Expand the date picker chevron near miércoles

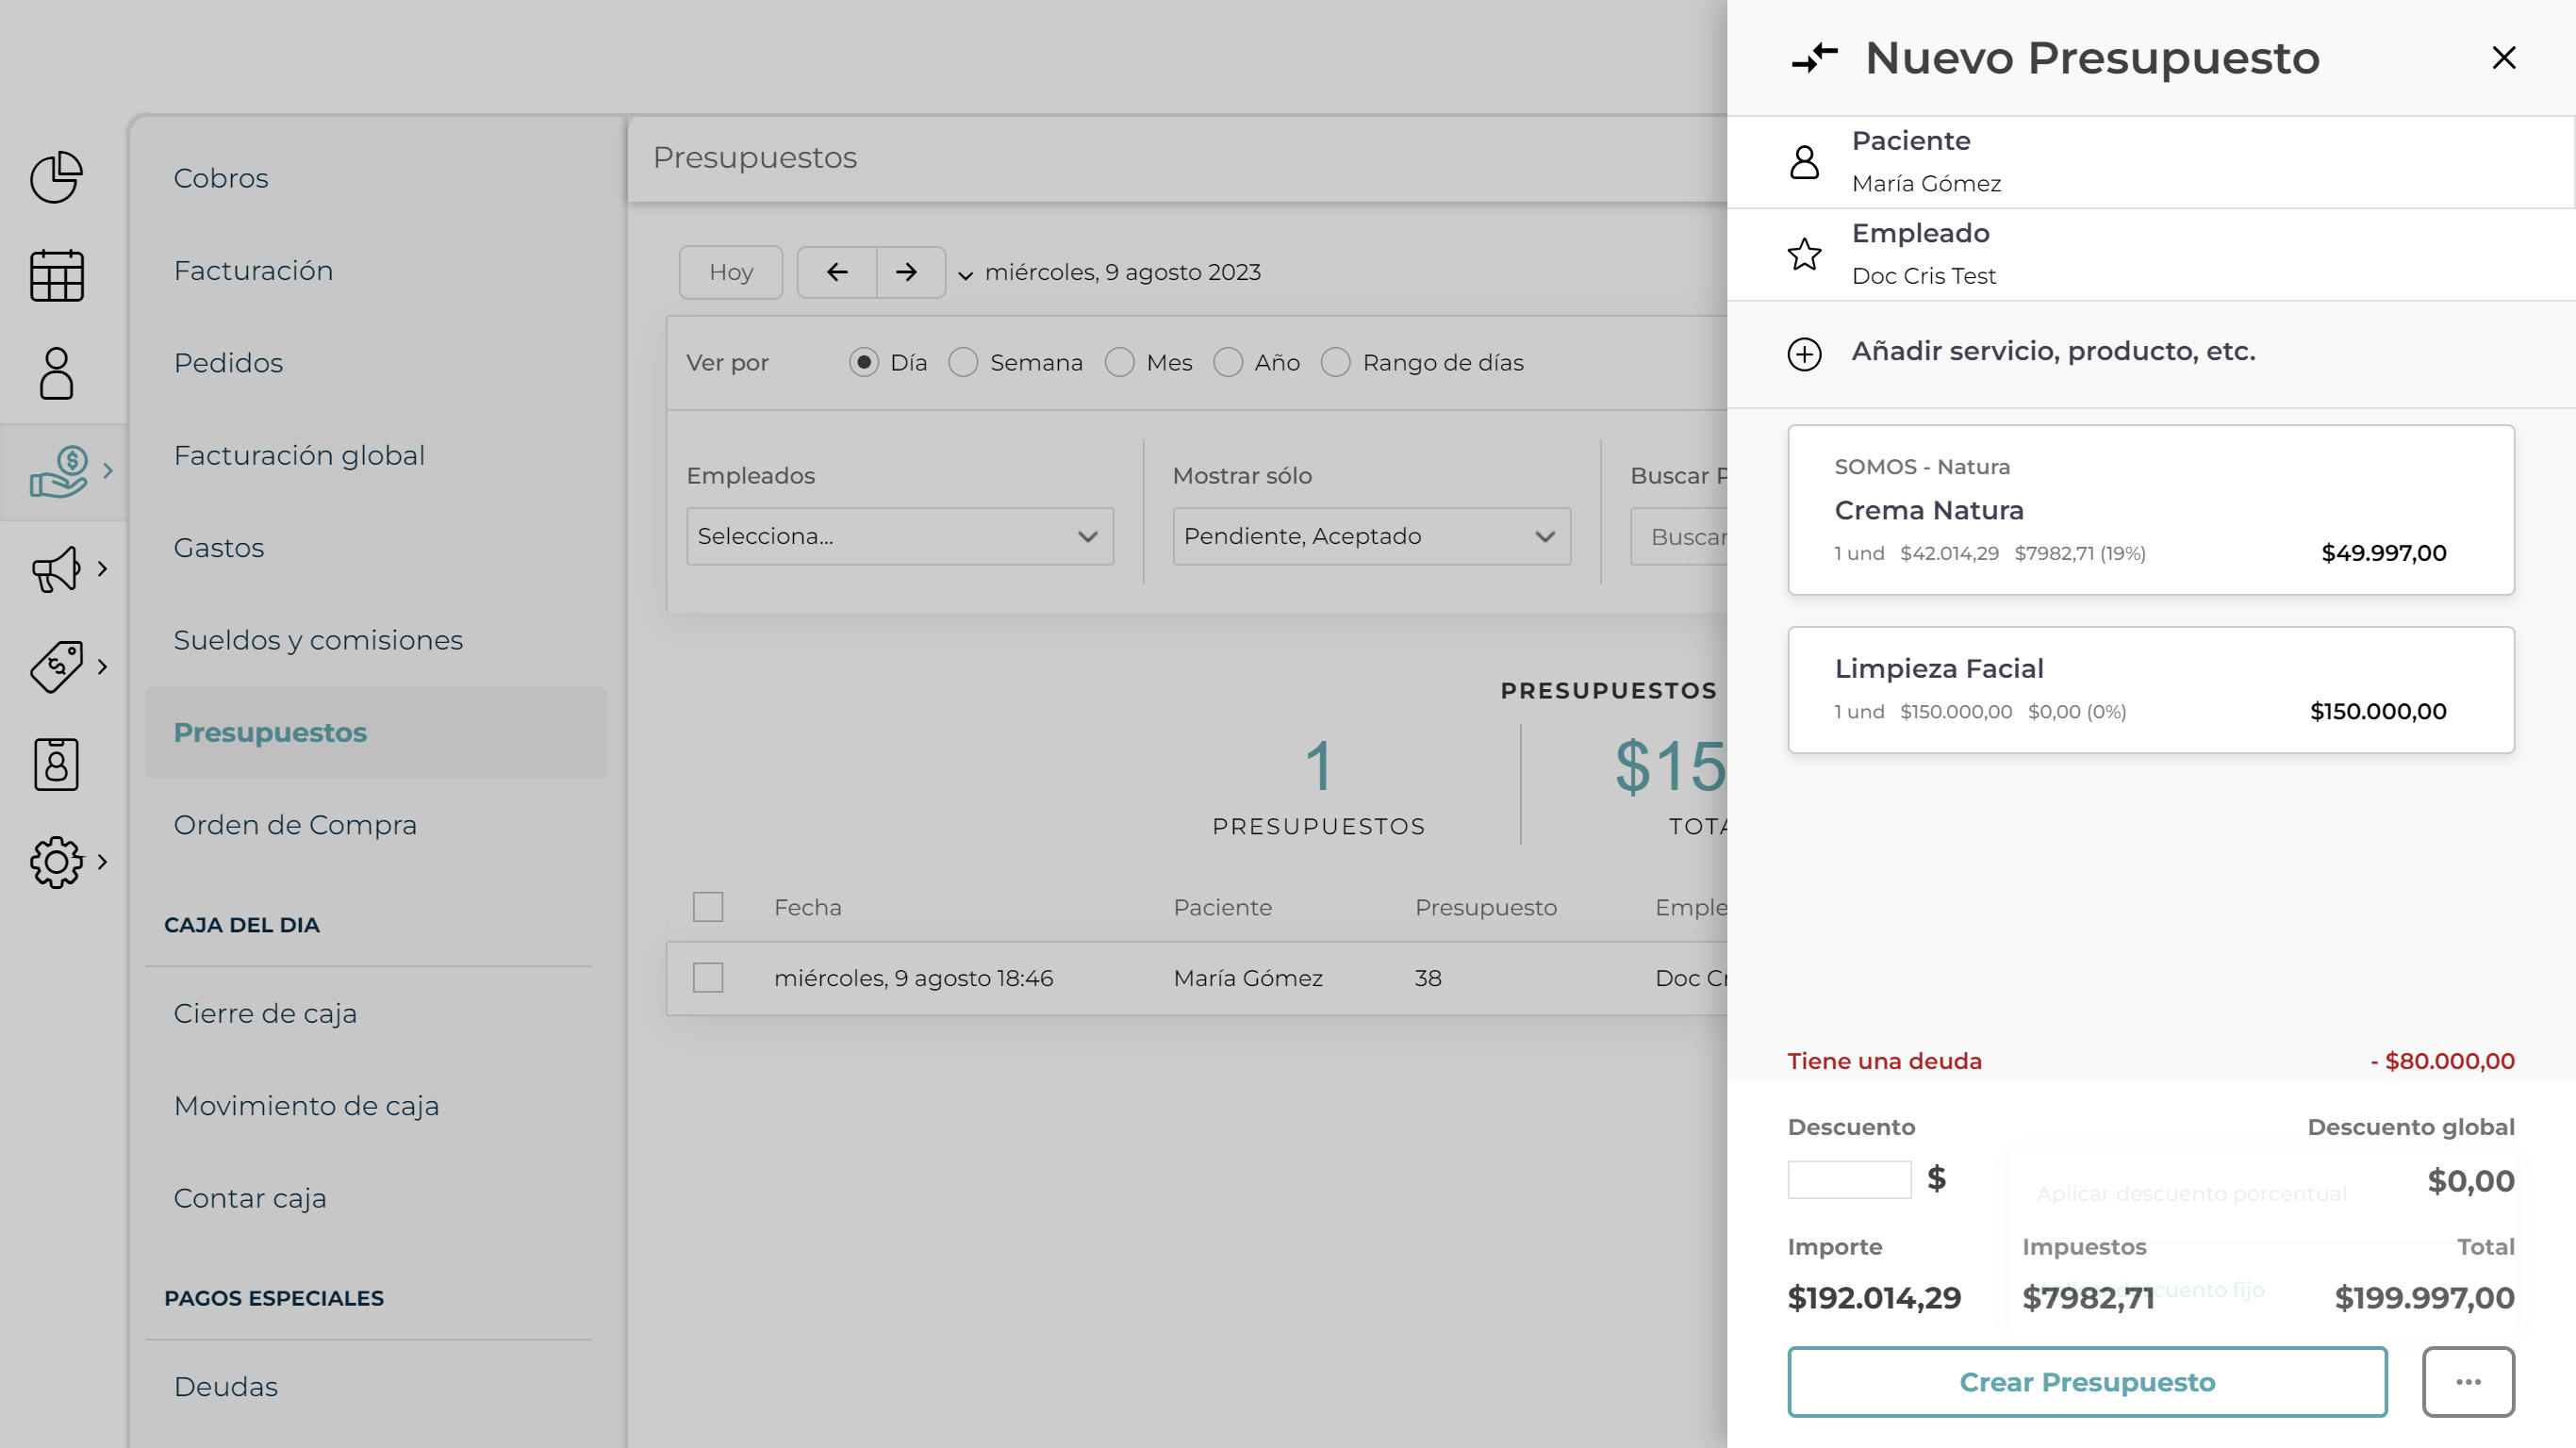point(966,275)
